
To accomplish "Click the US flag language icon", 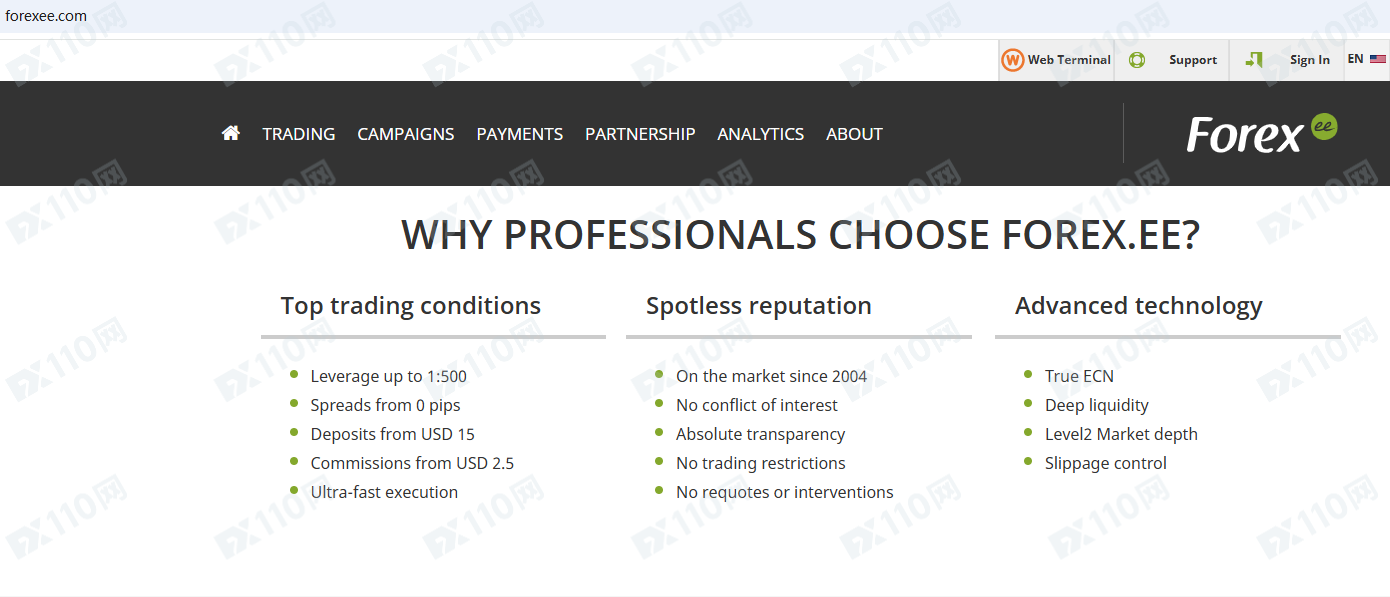I will [x=1378, y=59].
